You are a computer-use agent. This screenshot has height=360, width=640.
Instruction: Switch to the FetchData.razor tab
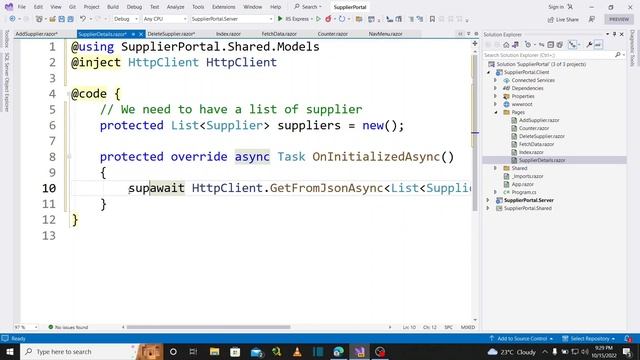(x=279, y=34)
